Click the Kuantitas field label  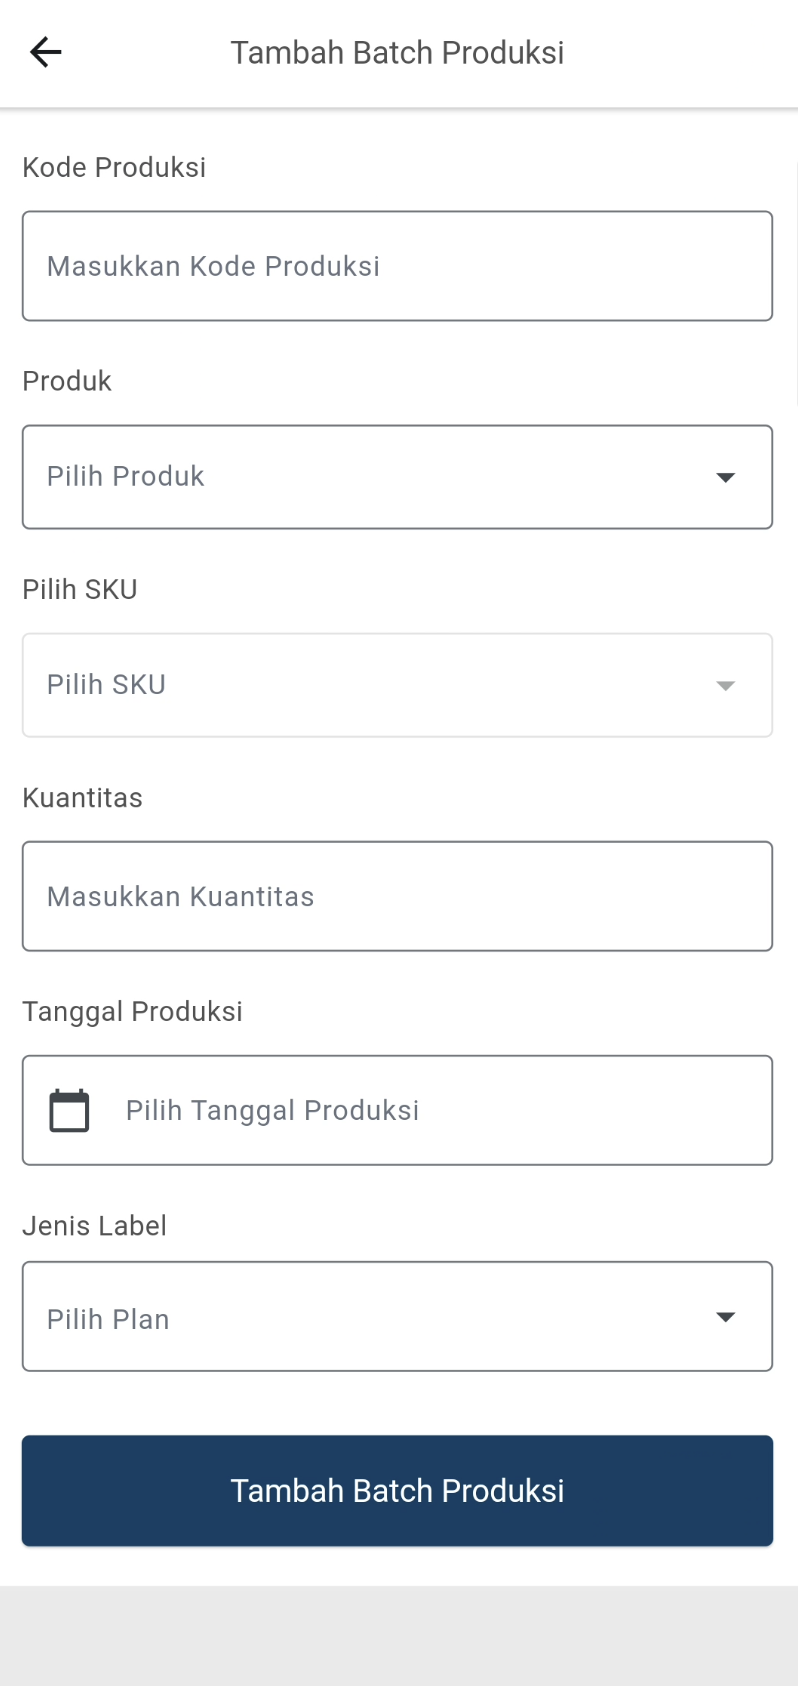(x=82, y=798)
